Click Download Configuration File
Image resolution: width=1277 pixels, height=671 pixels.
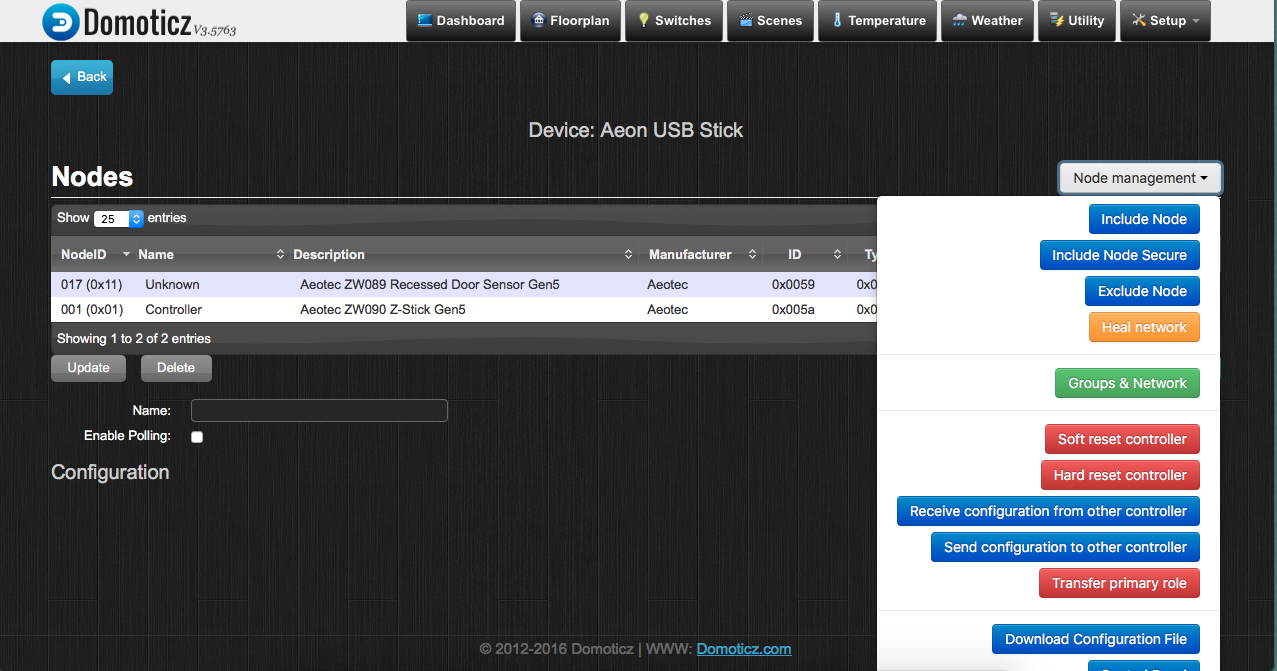point(1096,639)
